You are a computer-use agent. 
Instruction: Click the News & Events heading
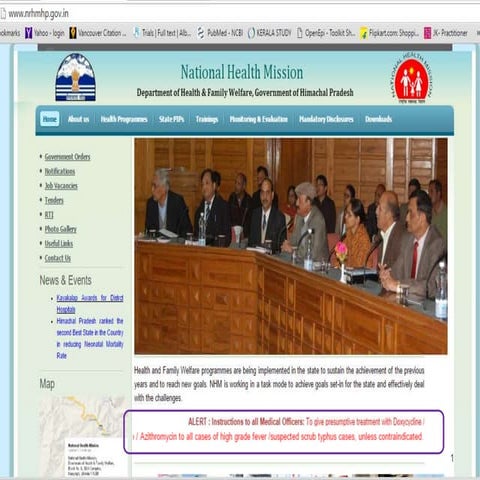coord(66,280)
